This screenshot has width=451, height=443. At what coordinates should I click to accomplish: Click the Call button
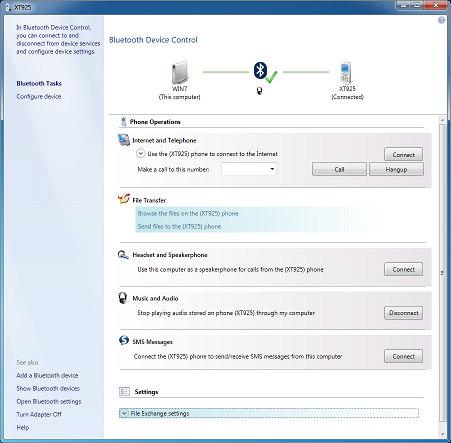[x=339, y=169]
